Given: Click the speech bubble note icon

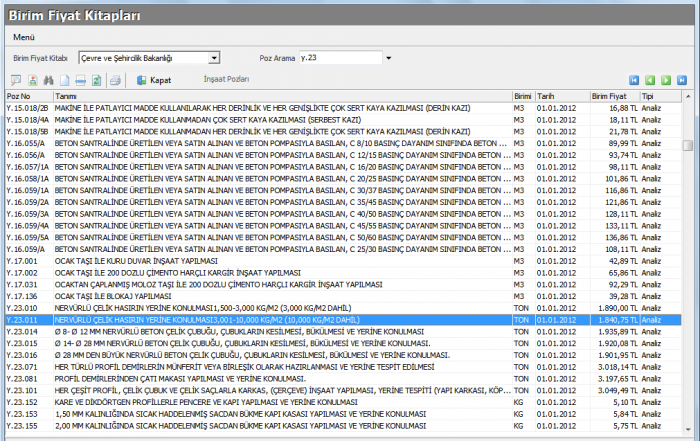Looking at the screenshot, I should click(x=15, y=80).
